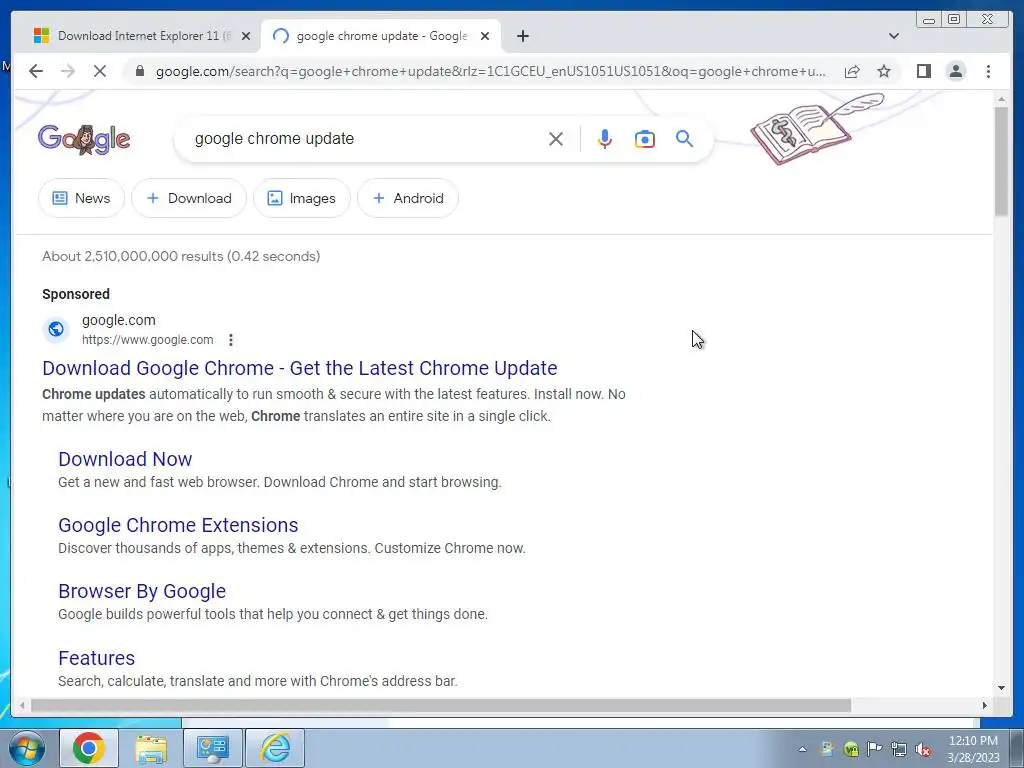
Task: Stop loading the page
Action: point(100,71)
